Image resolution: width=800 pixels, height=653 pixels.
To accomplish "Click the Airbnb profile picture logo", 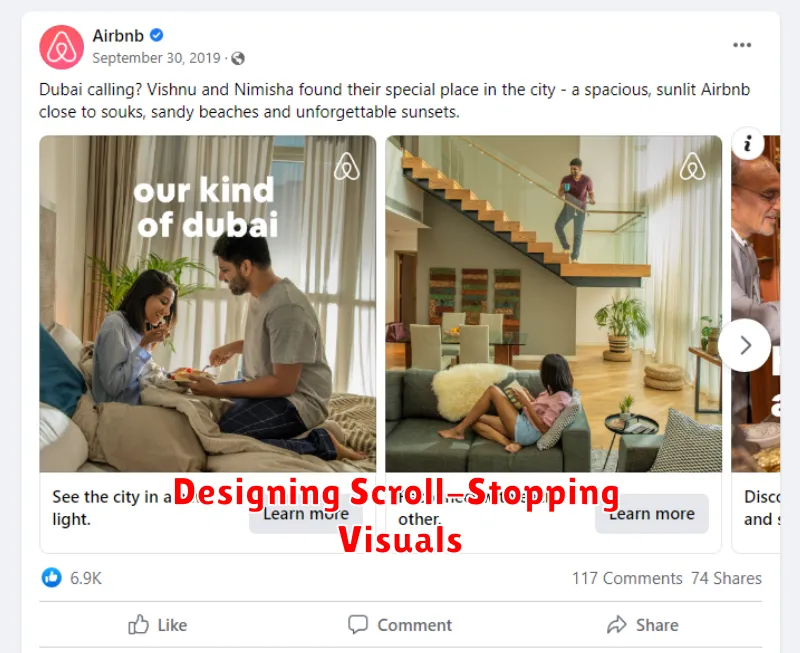I will point(61,47).
